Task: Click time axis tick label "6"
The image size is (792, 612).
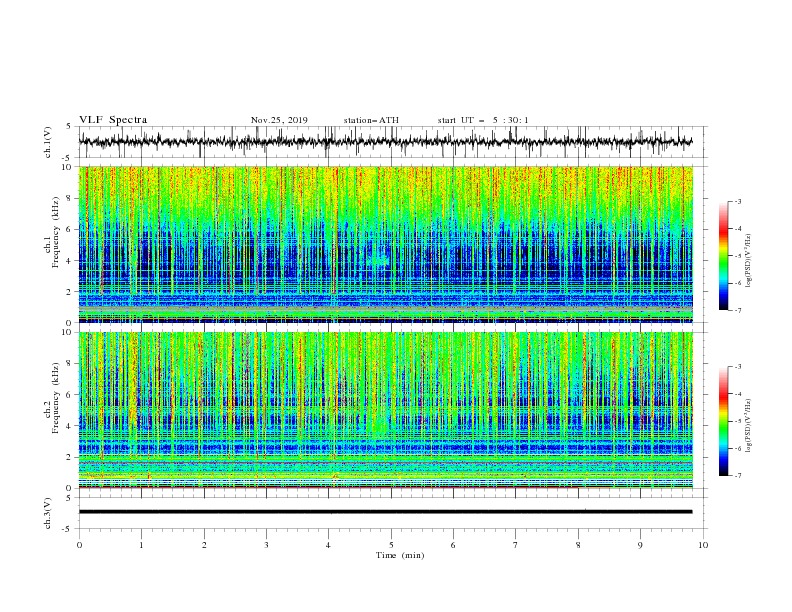Action: point(453,545)
